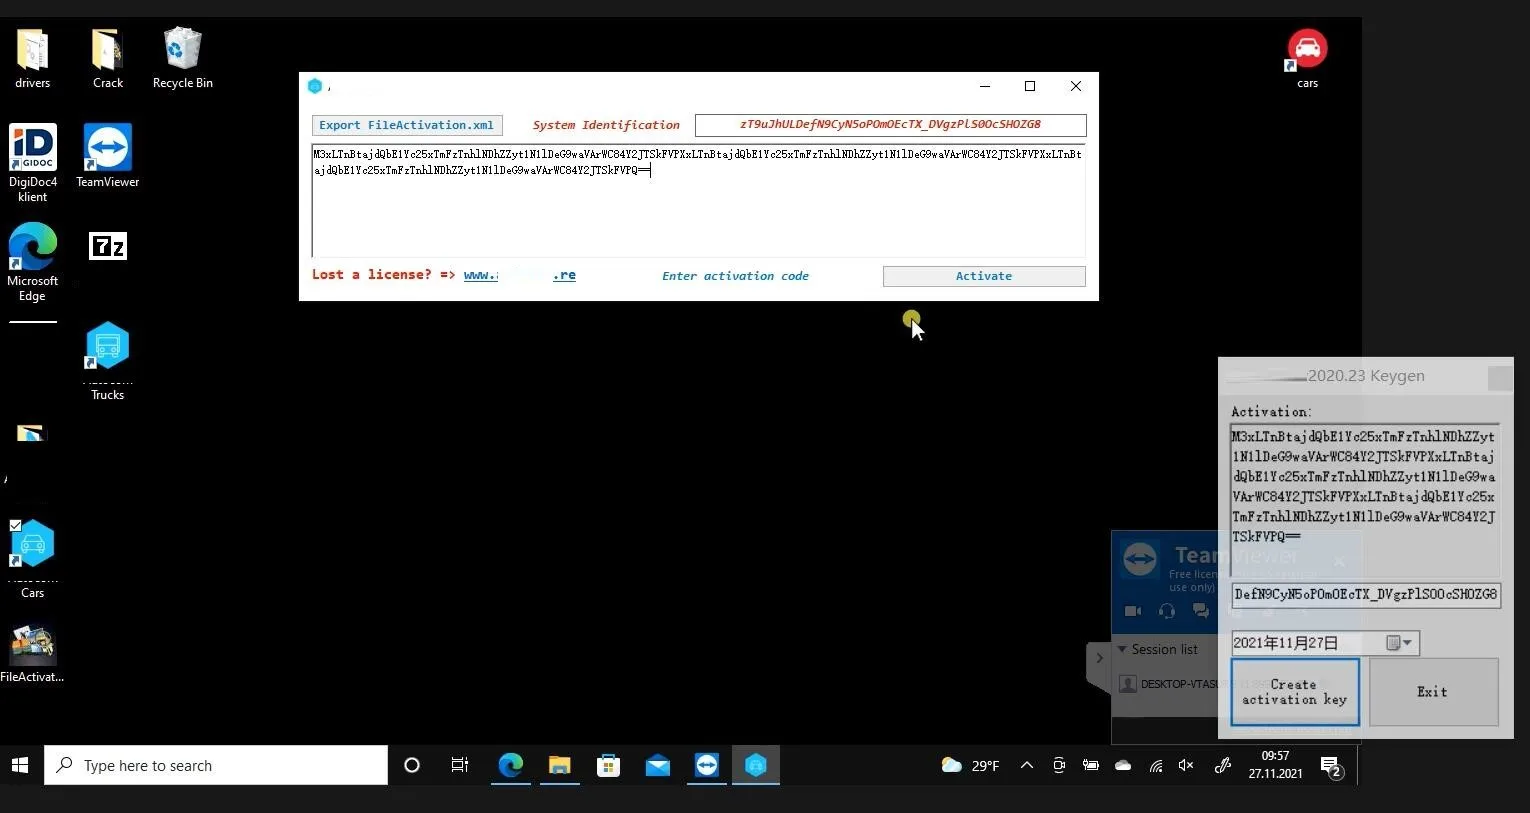Maximize the activation window
The image size is (1530, 813).
(1030, 86)
